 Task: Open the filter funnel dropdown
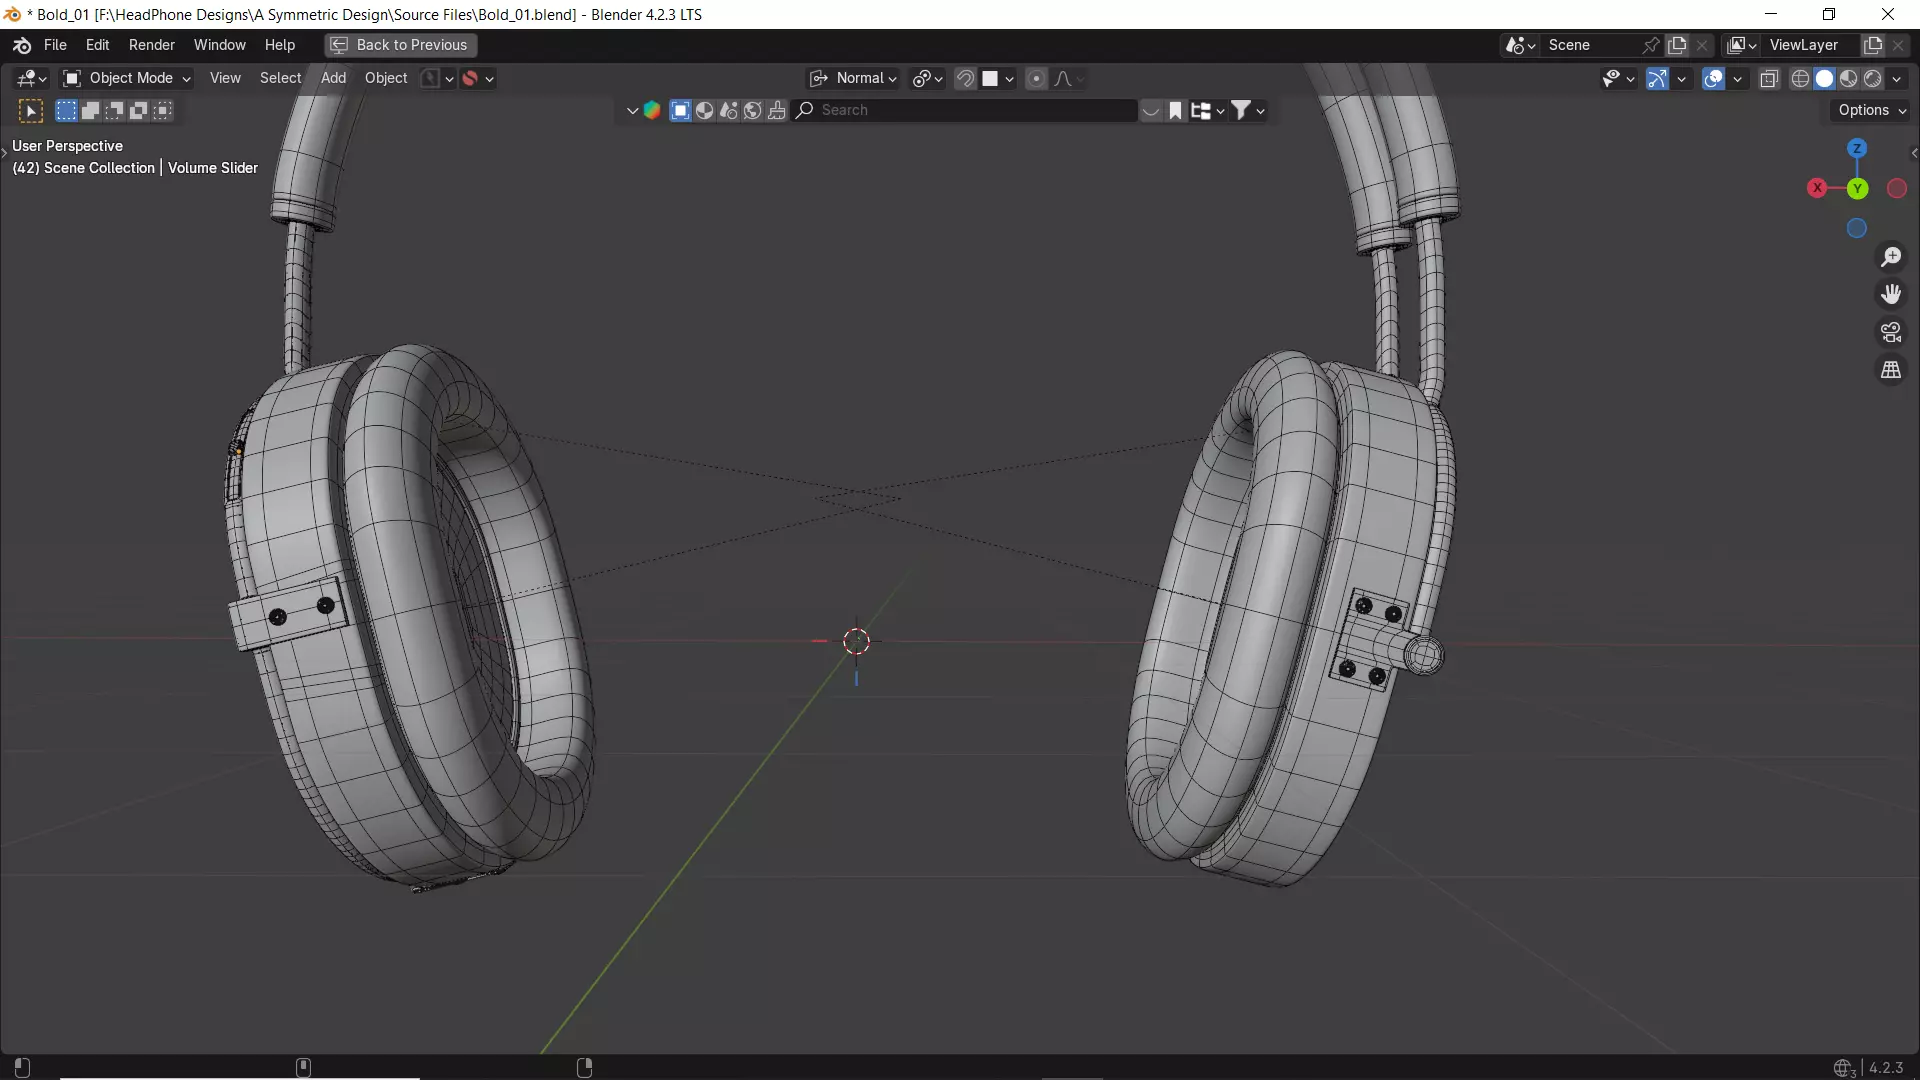point(1248,111)
